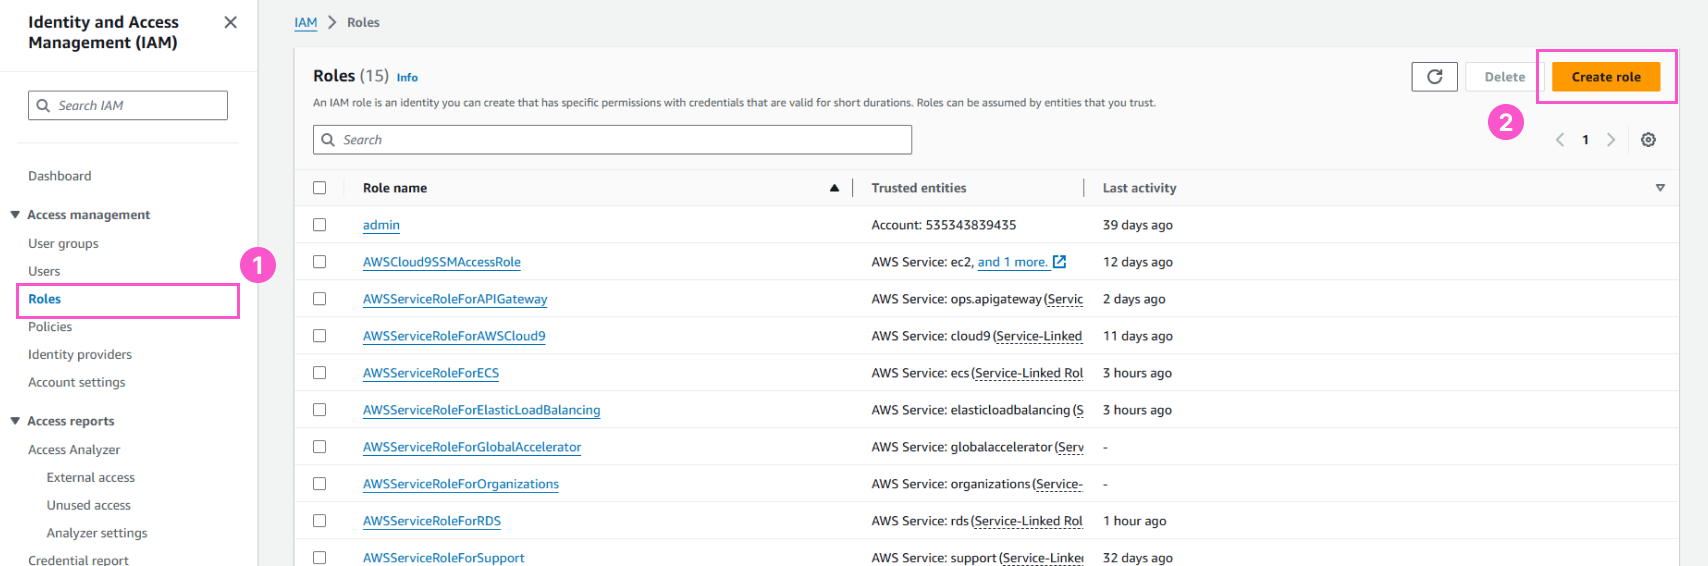Open table preferences gear icon
The image size is (1708, 566).
click(x=1648, y=140)
